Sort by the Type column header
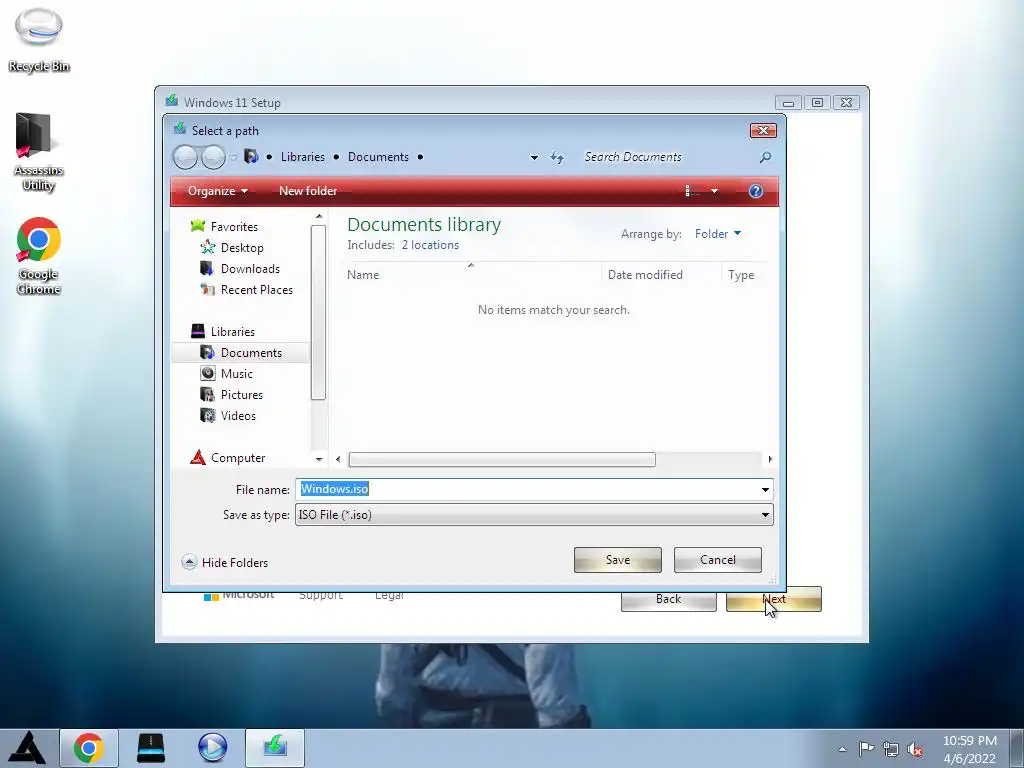Viewport: 1024px width, 768px height. tap(743, 275)
